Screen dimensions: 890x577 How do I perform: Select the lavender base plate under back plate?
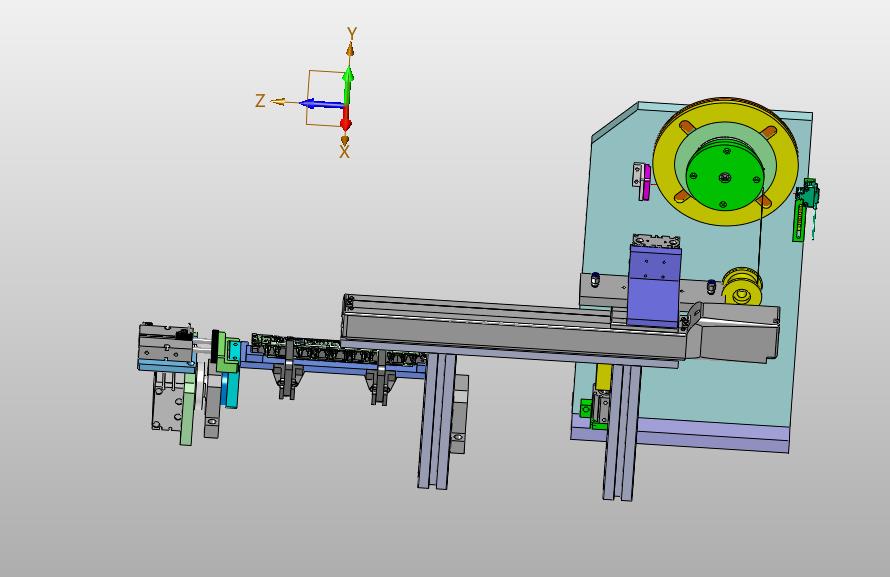pyautogui.click(x=710, y=432)
